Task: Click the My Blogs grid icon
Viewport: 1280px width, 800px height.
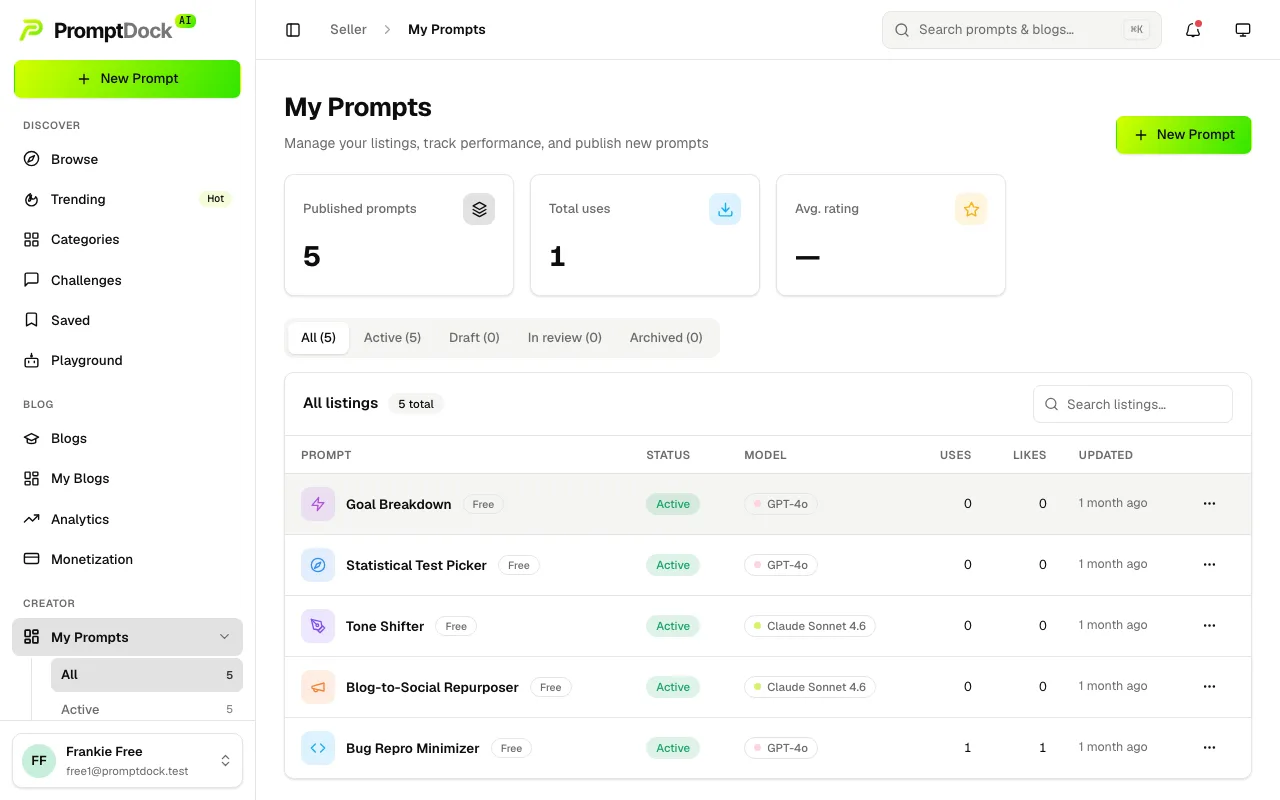Action: coord(31,478)
